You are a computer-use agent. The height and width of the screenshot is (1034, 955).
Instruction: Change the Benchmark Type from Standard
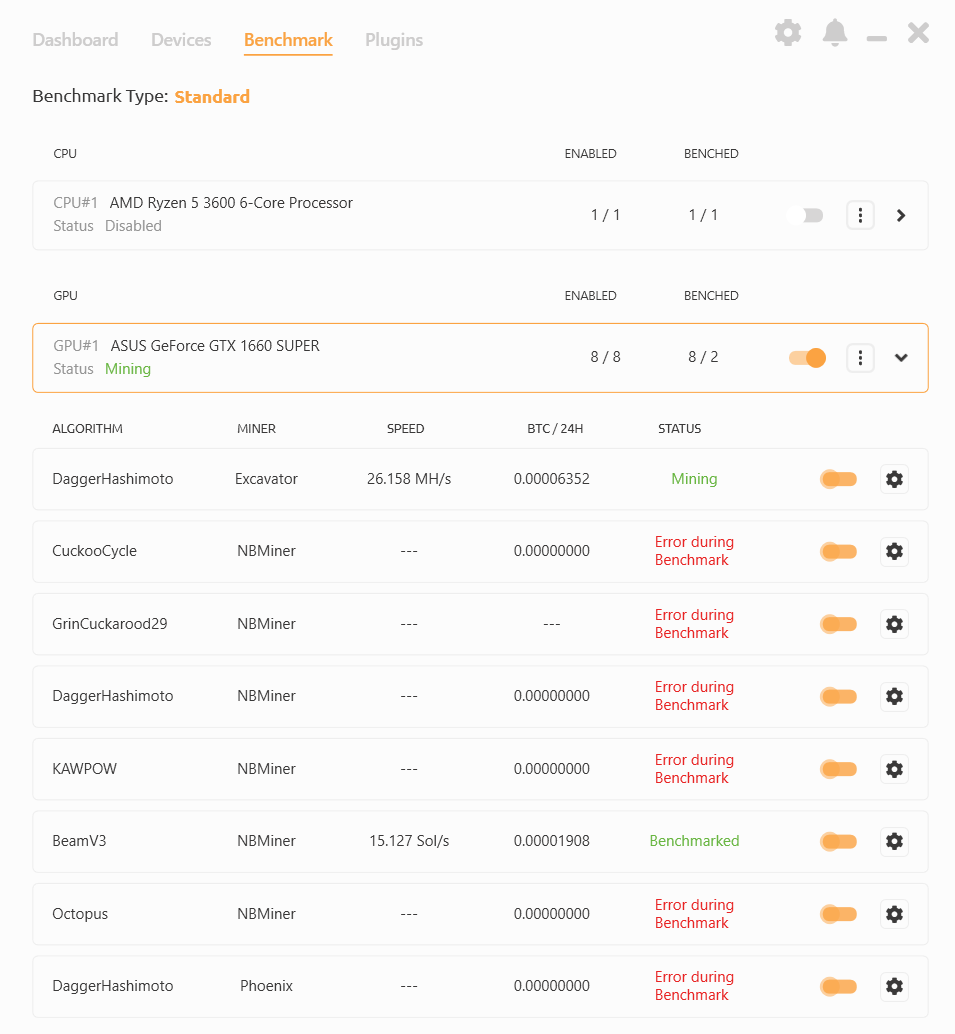tap(212, 97)
